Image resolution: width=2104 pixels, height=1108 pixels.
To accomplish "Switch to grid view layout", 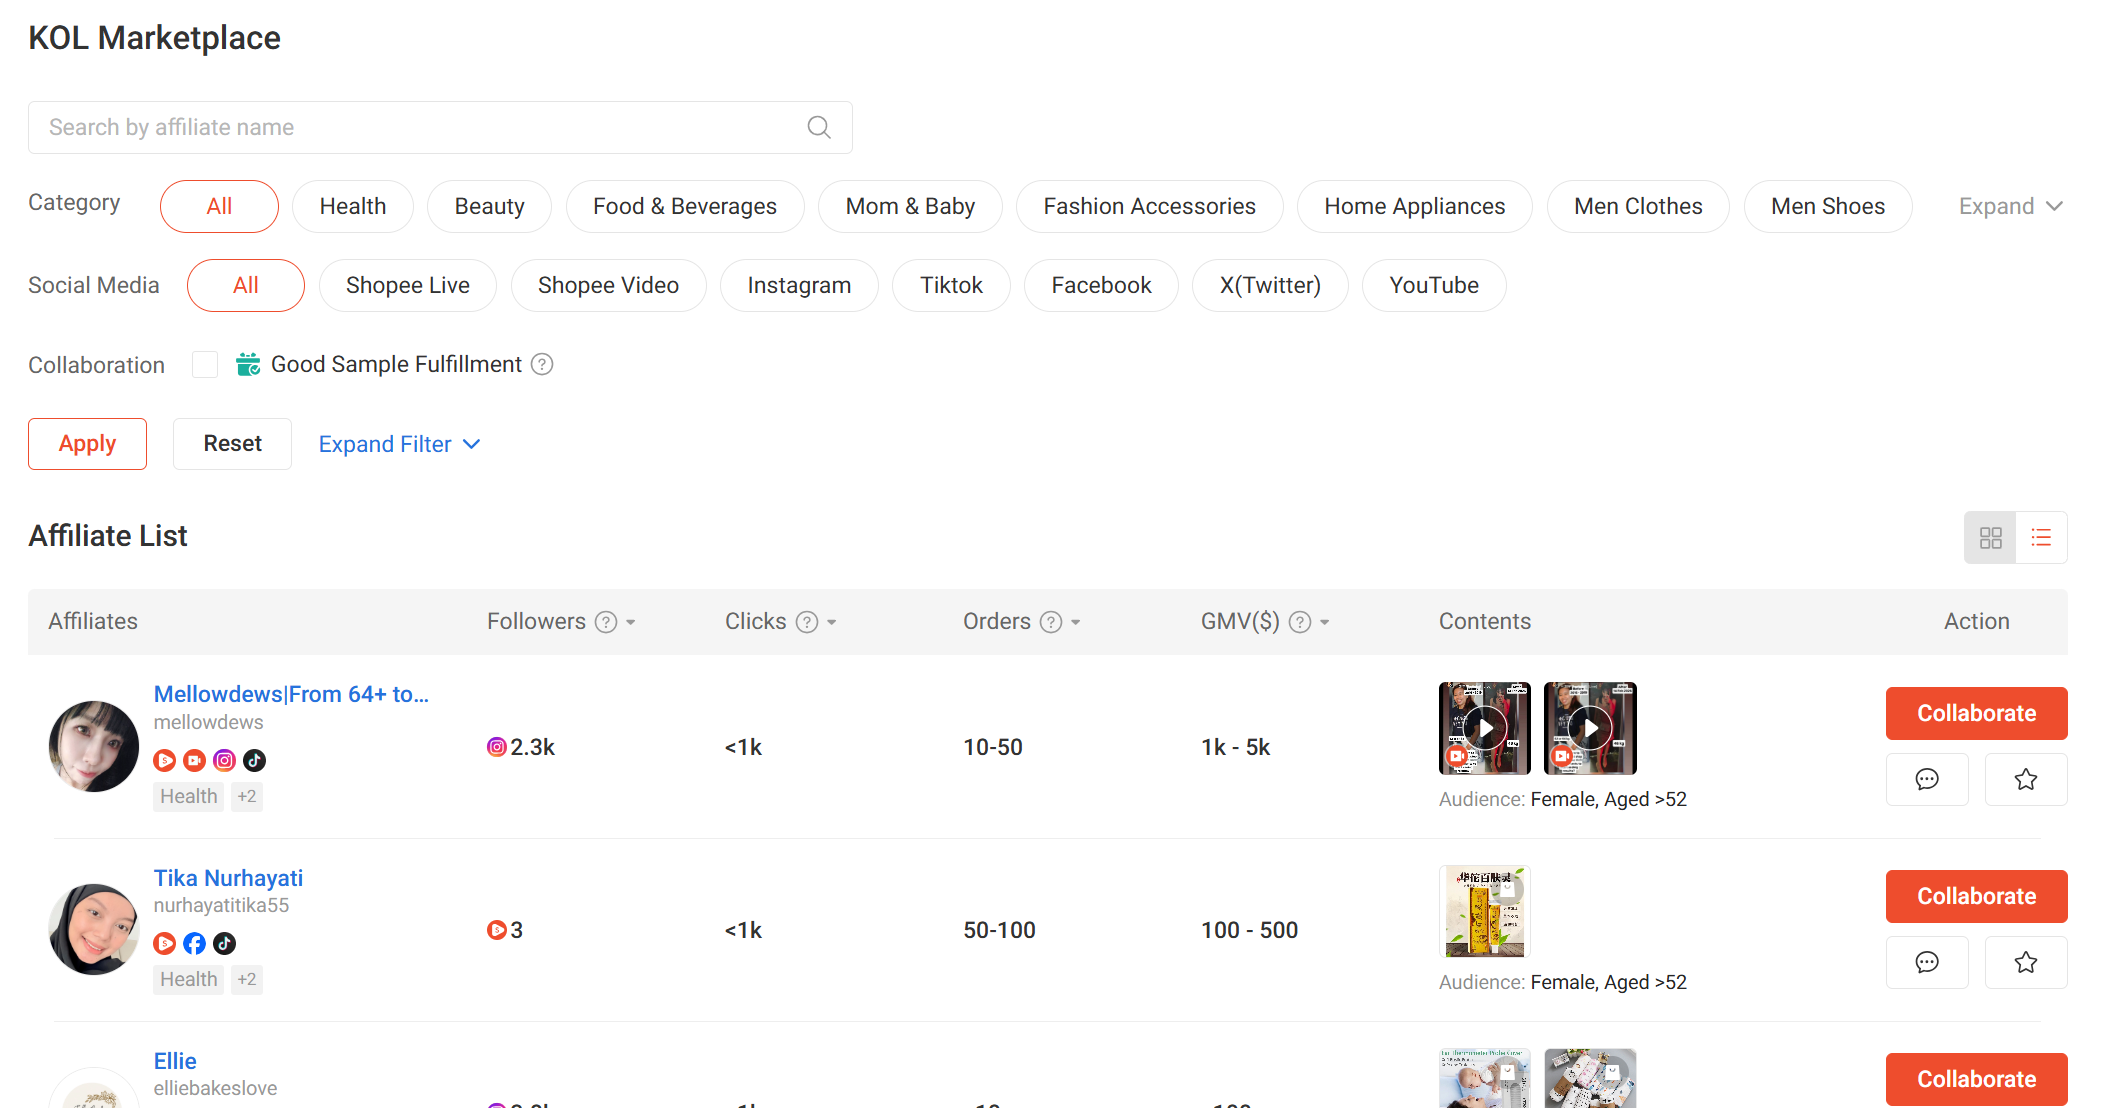I will [1990, 538].
